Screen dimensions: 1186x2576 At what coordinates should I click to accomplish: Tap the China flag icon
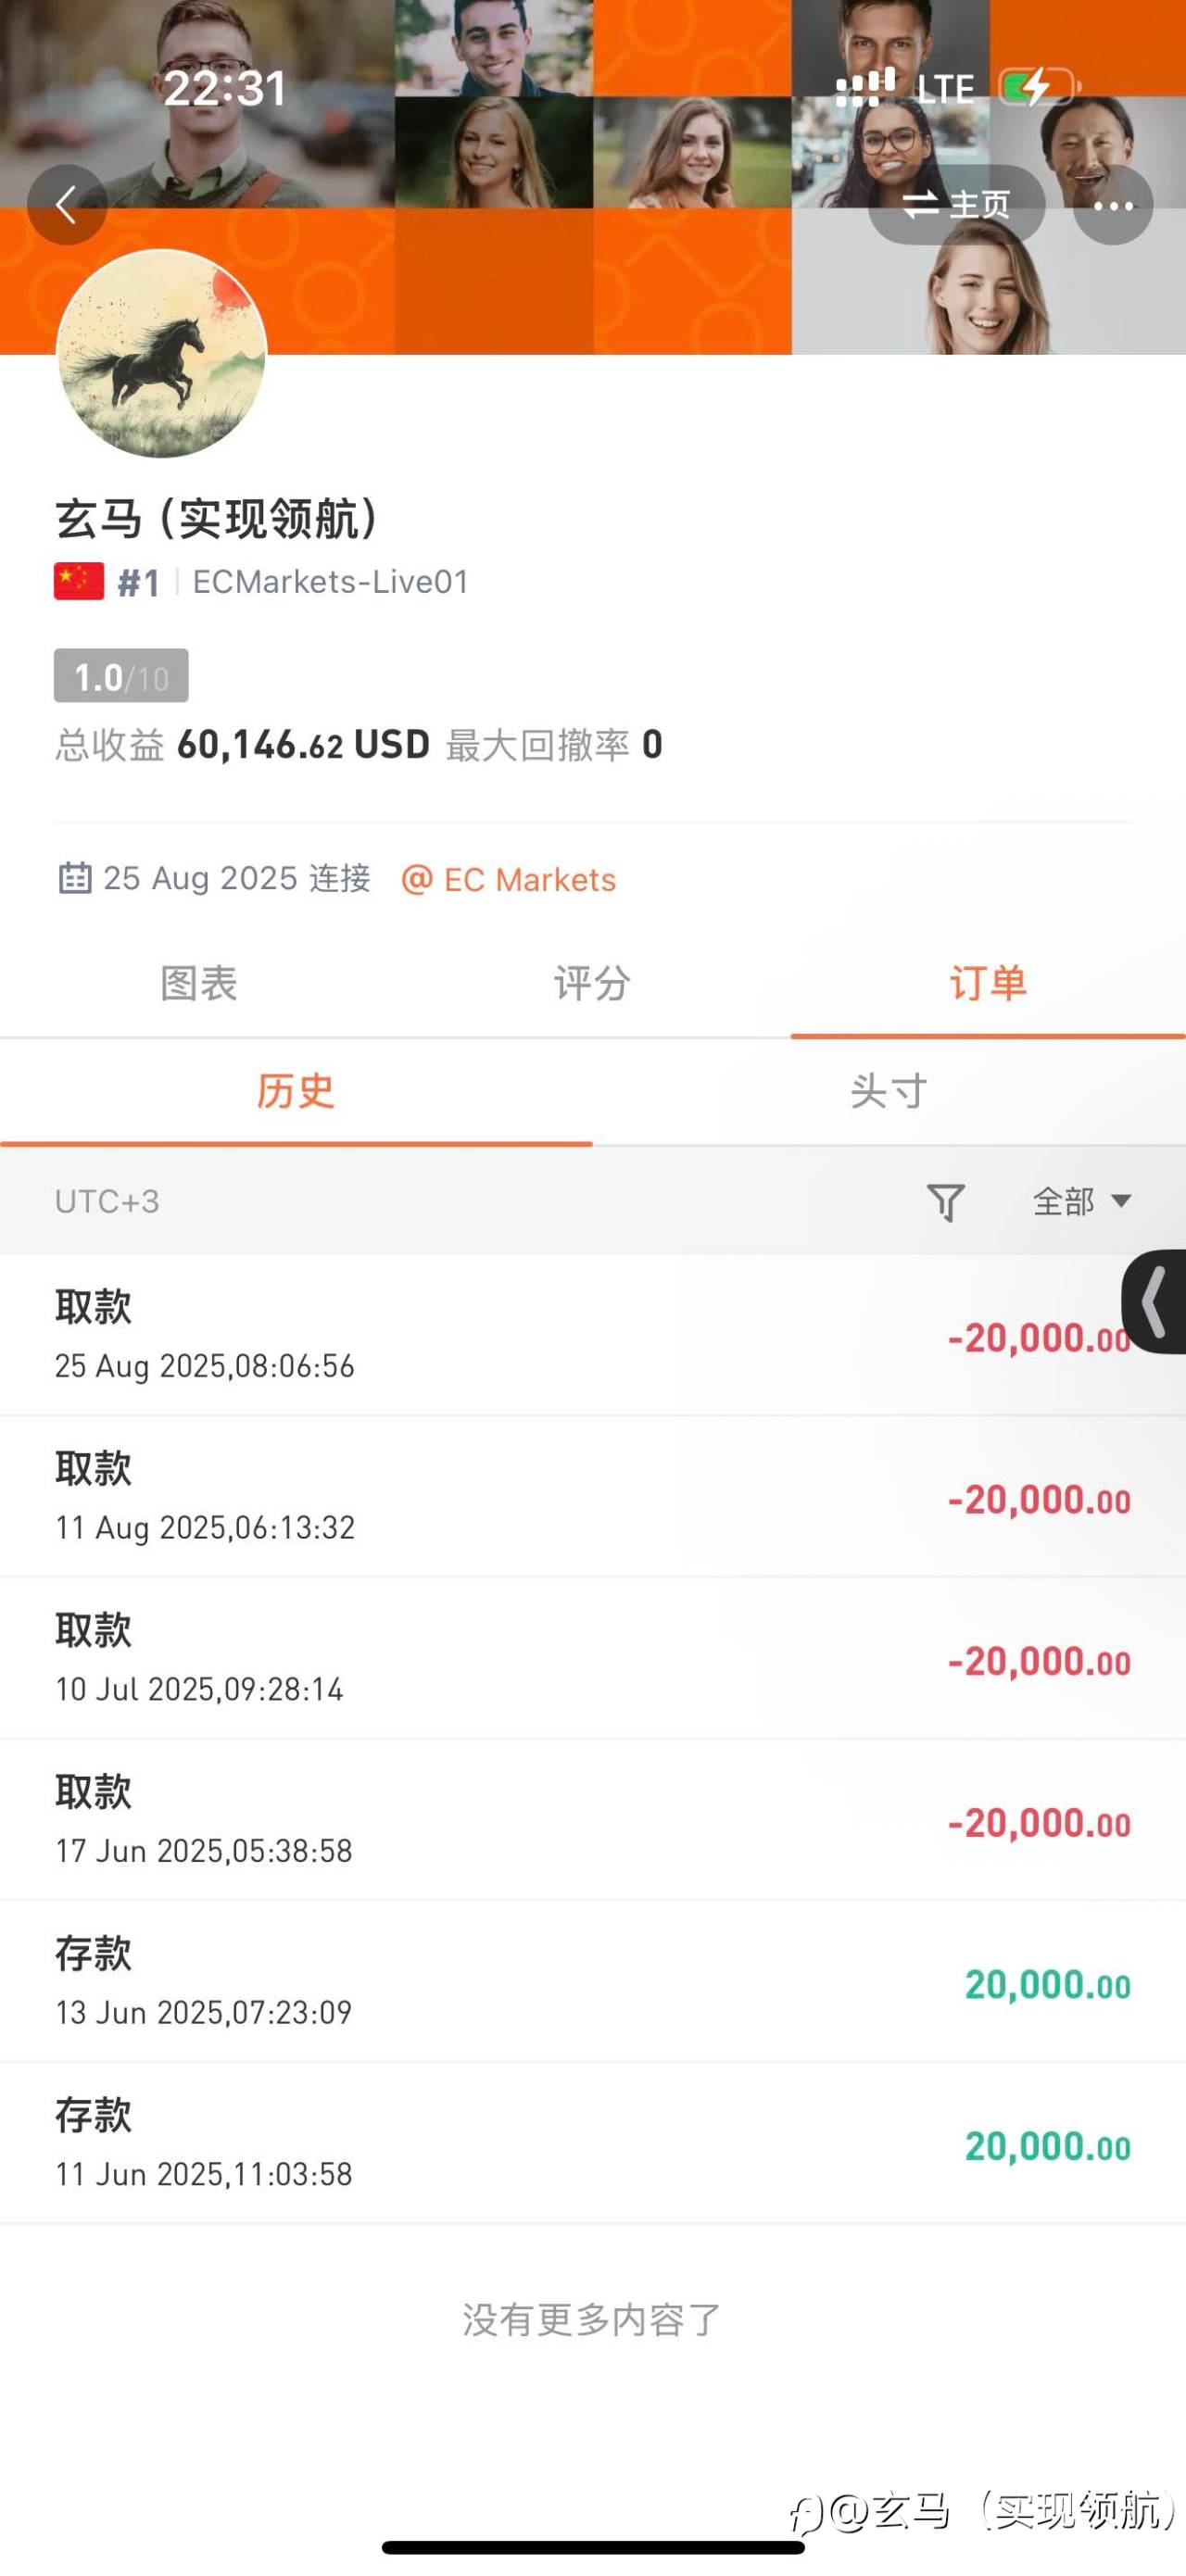(x=79, y=581)
